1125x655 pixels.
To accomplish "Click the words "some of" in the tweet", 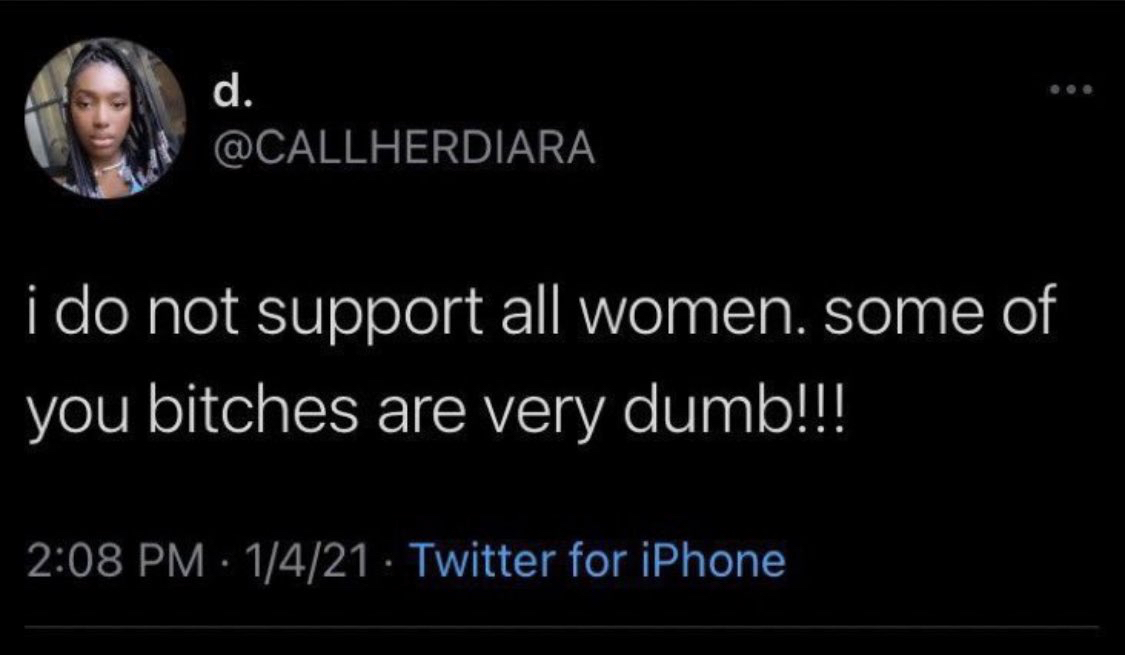I will click(941, 314).
